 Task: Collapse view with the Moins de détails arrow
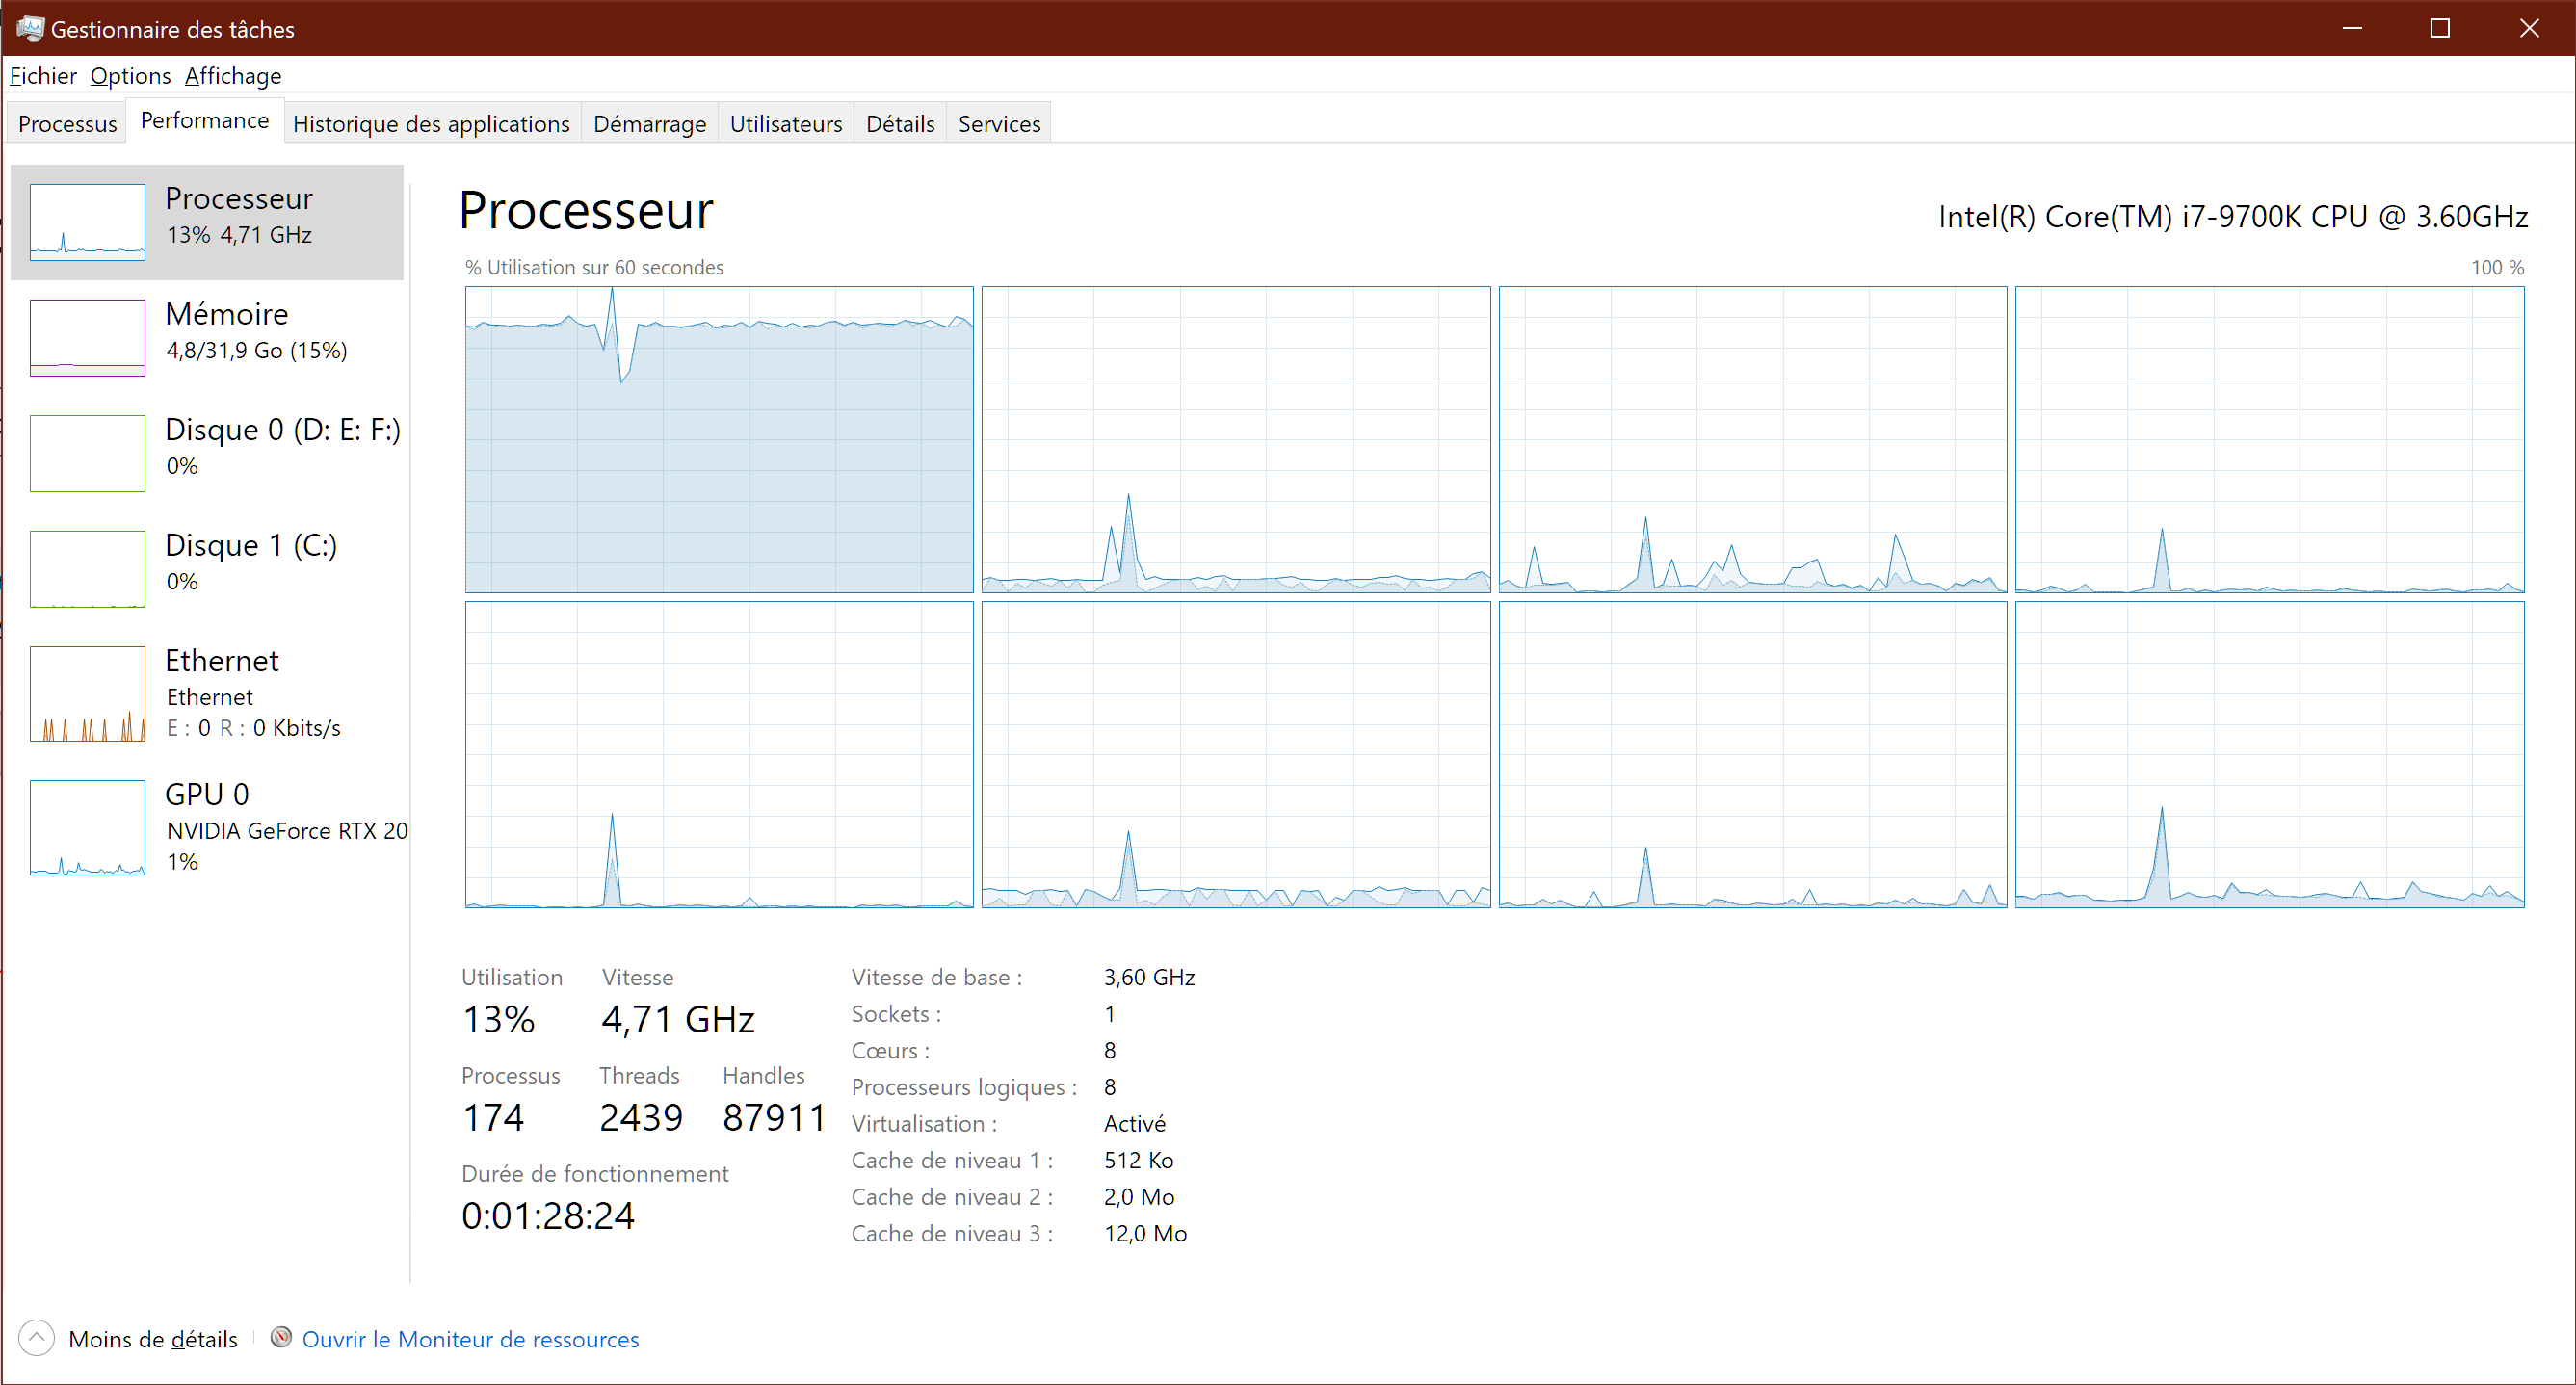[x=37, y=1338]
